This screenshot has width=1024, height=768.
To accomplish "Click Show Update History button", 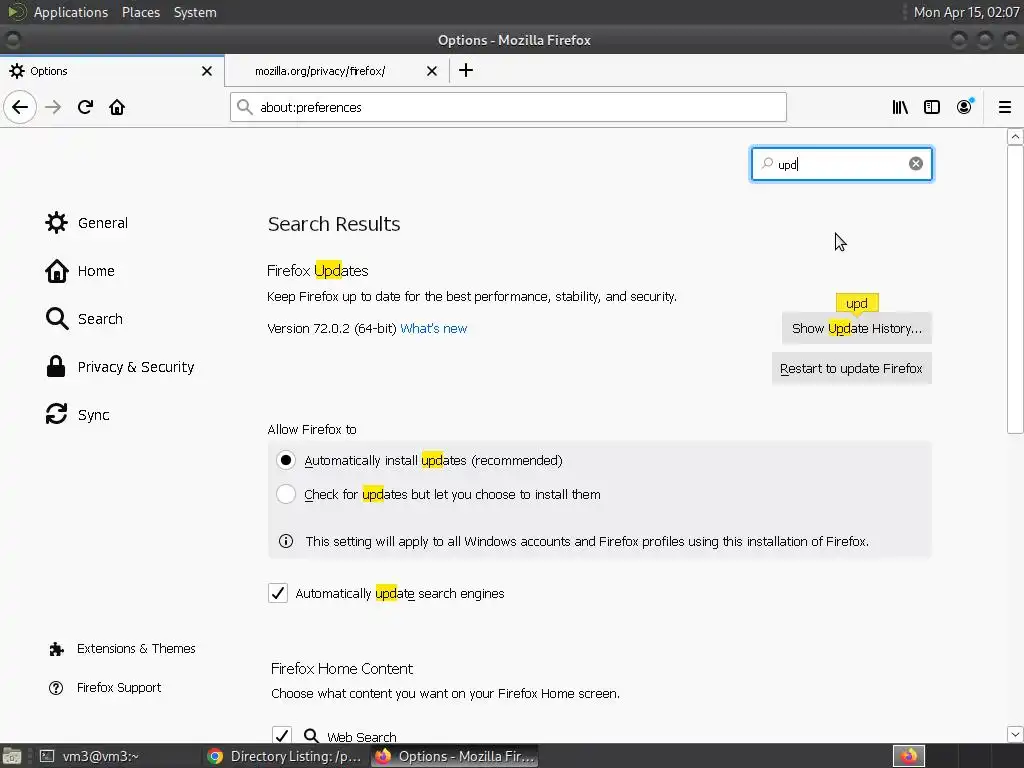I will 857,328.
